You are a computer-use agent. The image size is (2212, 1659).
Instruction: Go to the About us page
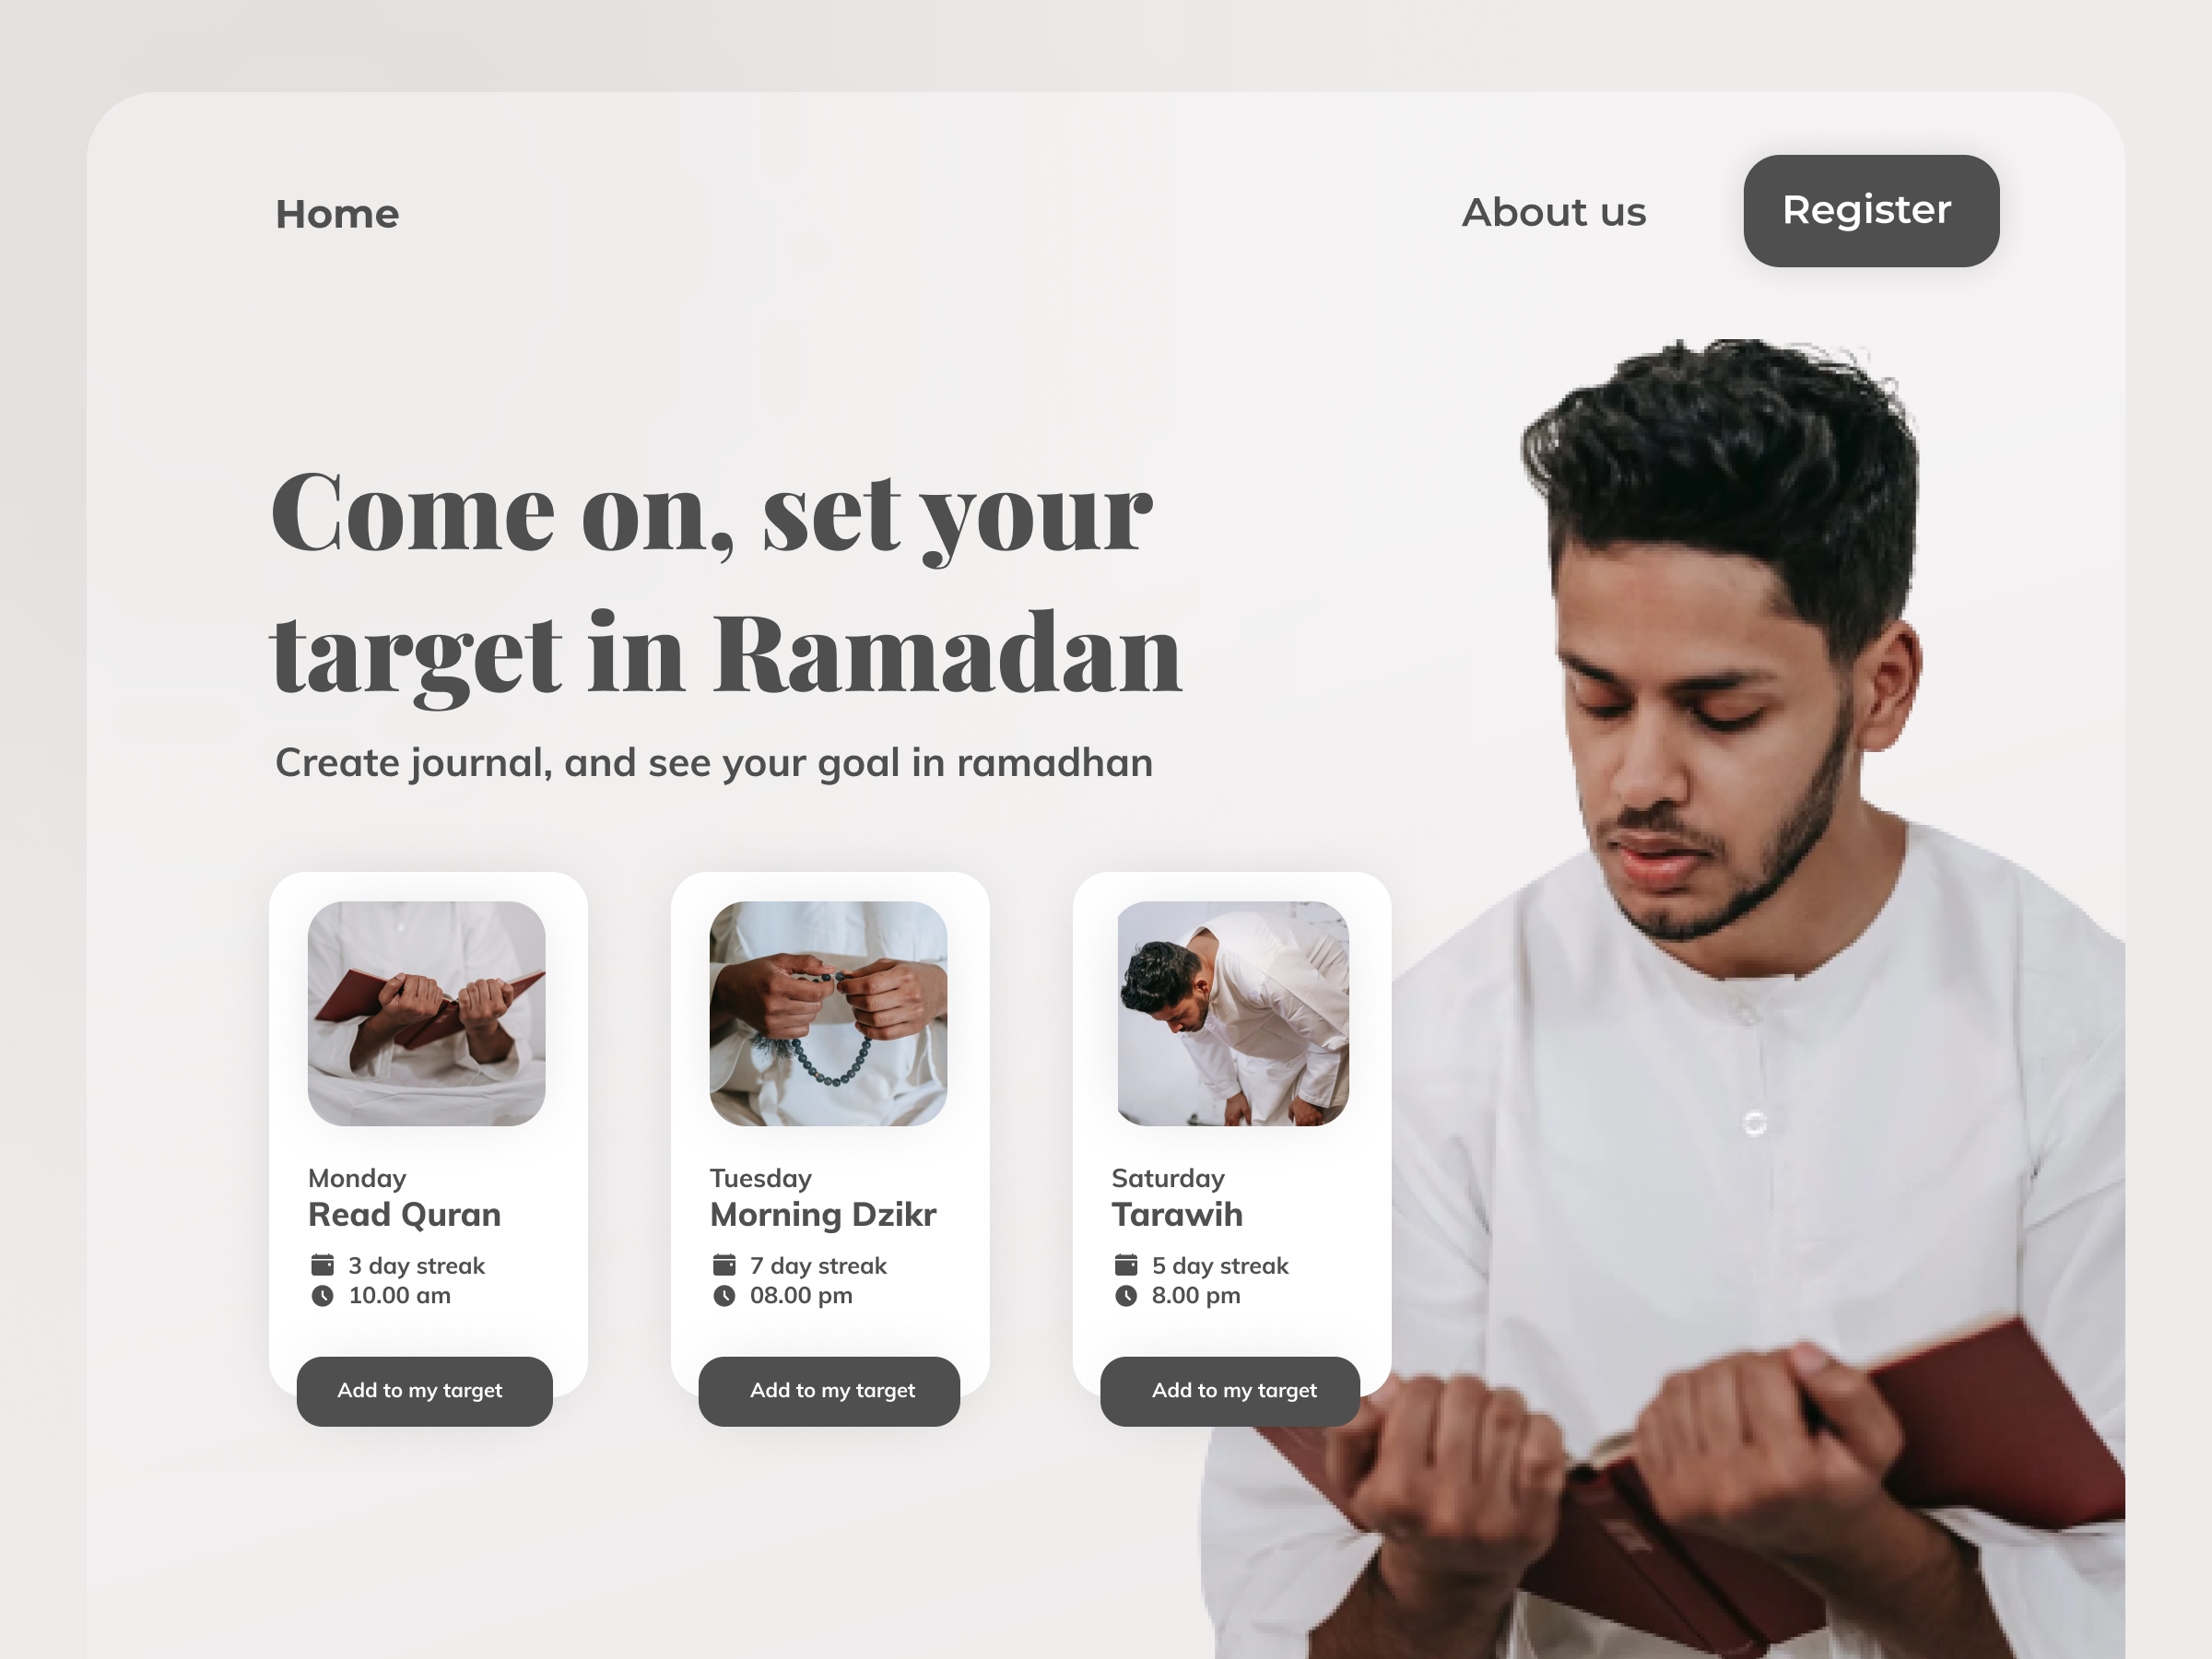(1554, 212)
